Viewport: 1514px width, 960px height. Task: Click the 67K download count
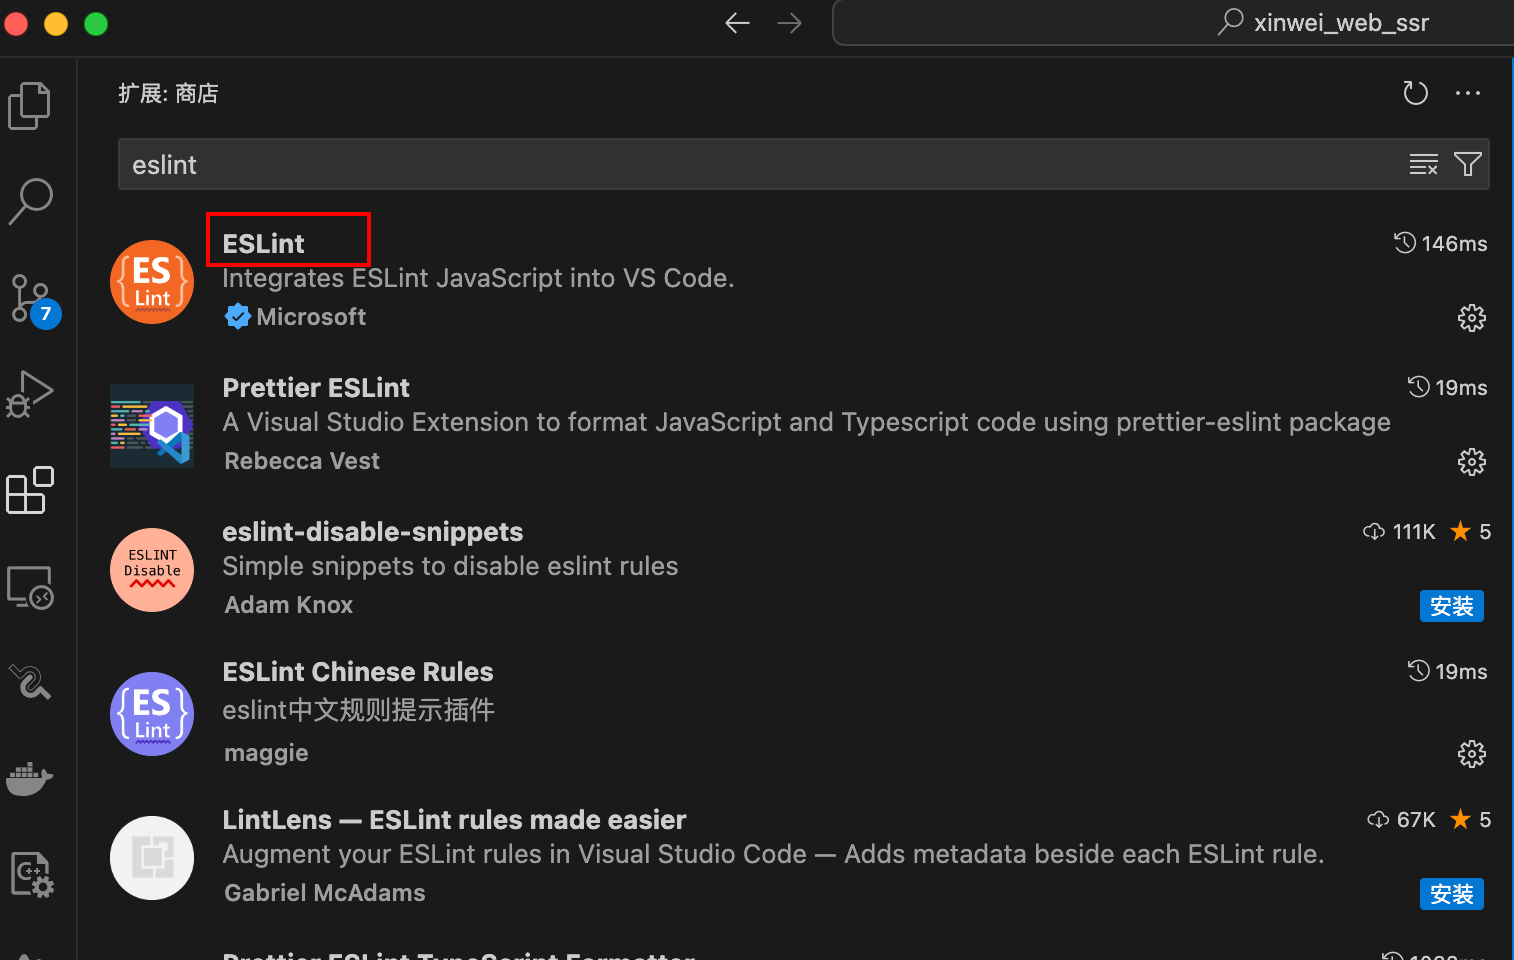pos(1402,819)
